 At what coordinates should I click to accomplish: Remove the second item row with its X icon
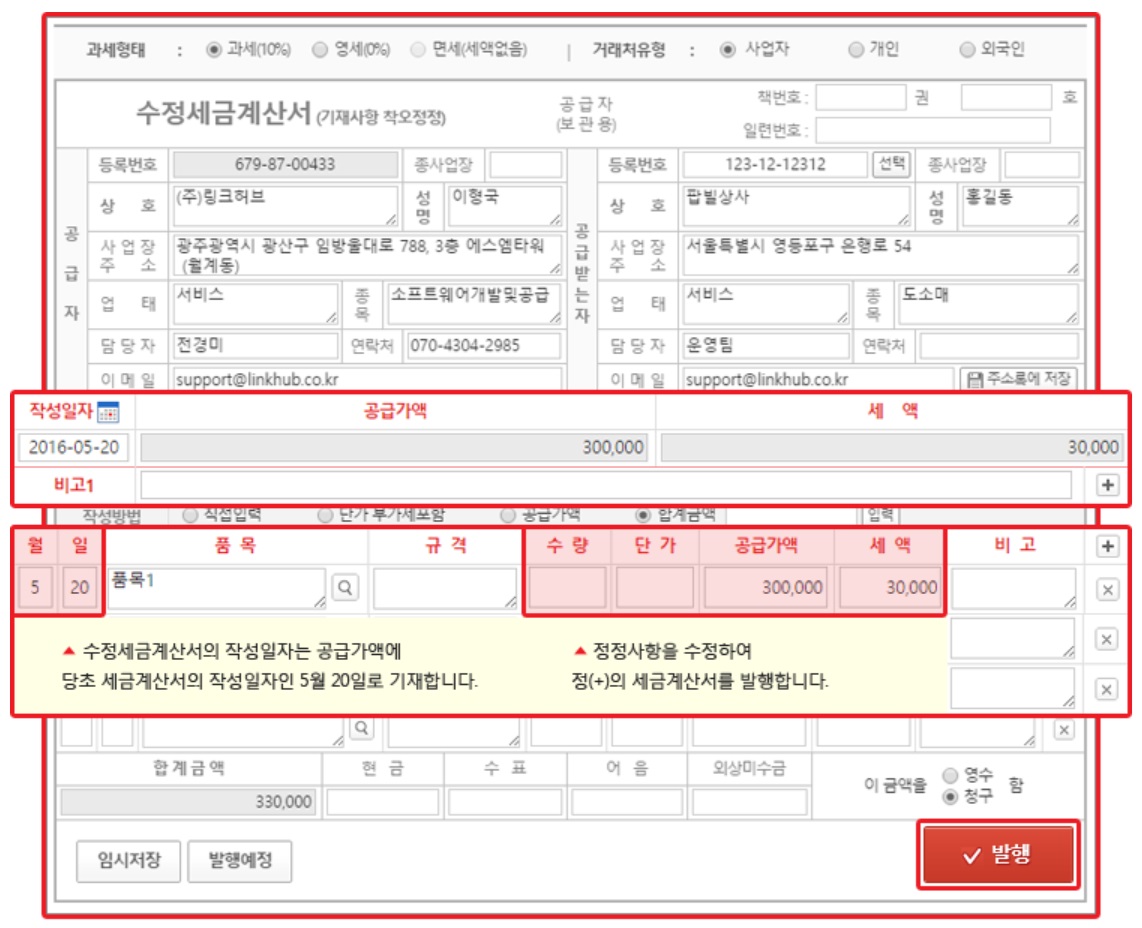(1106, 640)
